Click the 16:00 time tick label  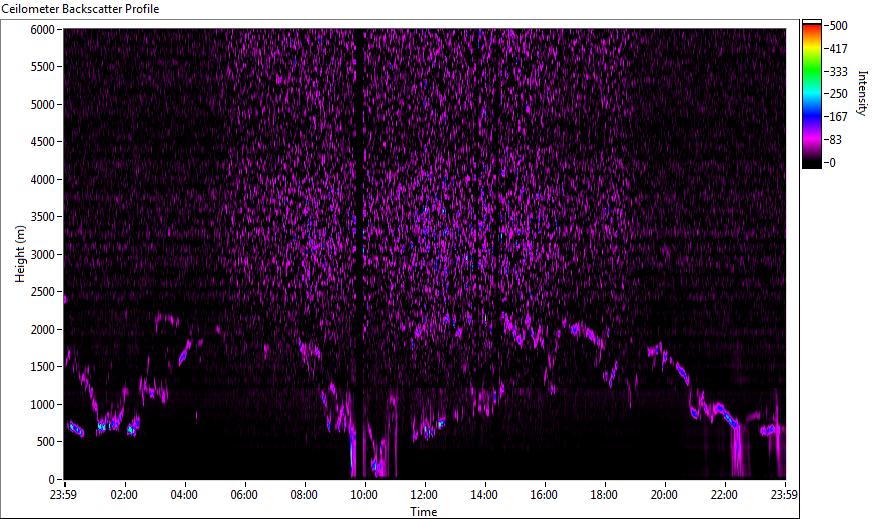[x=544, y=495]
